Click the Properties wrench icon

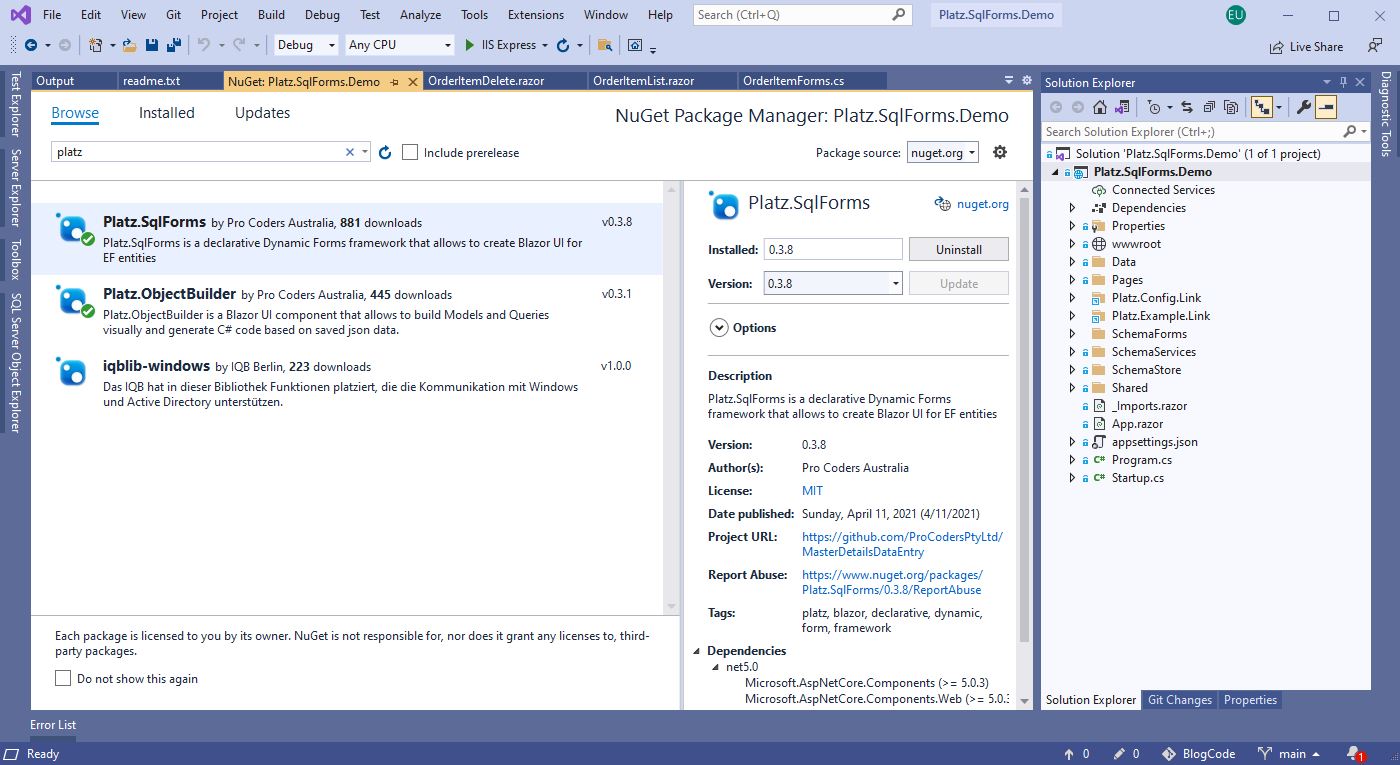1303,107
